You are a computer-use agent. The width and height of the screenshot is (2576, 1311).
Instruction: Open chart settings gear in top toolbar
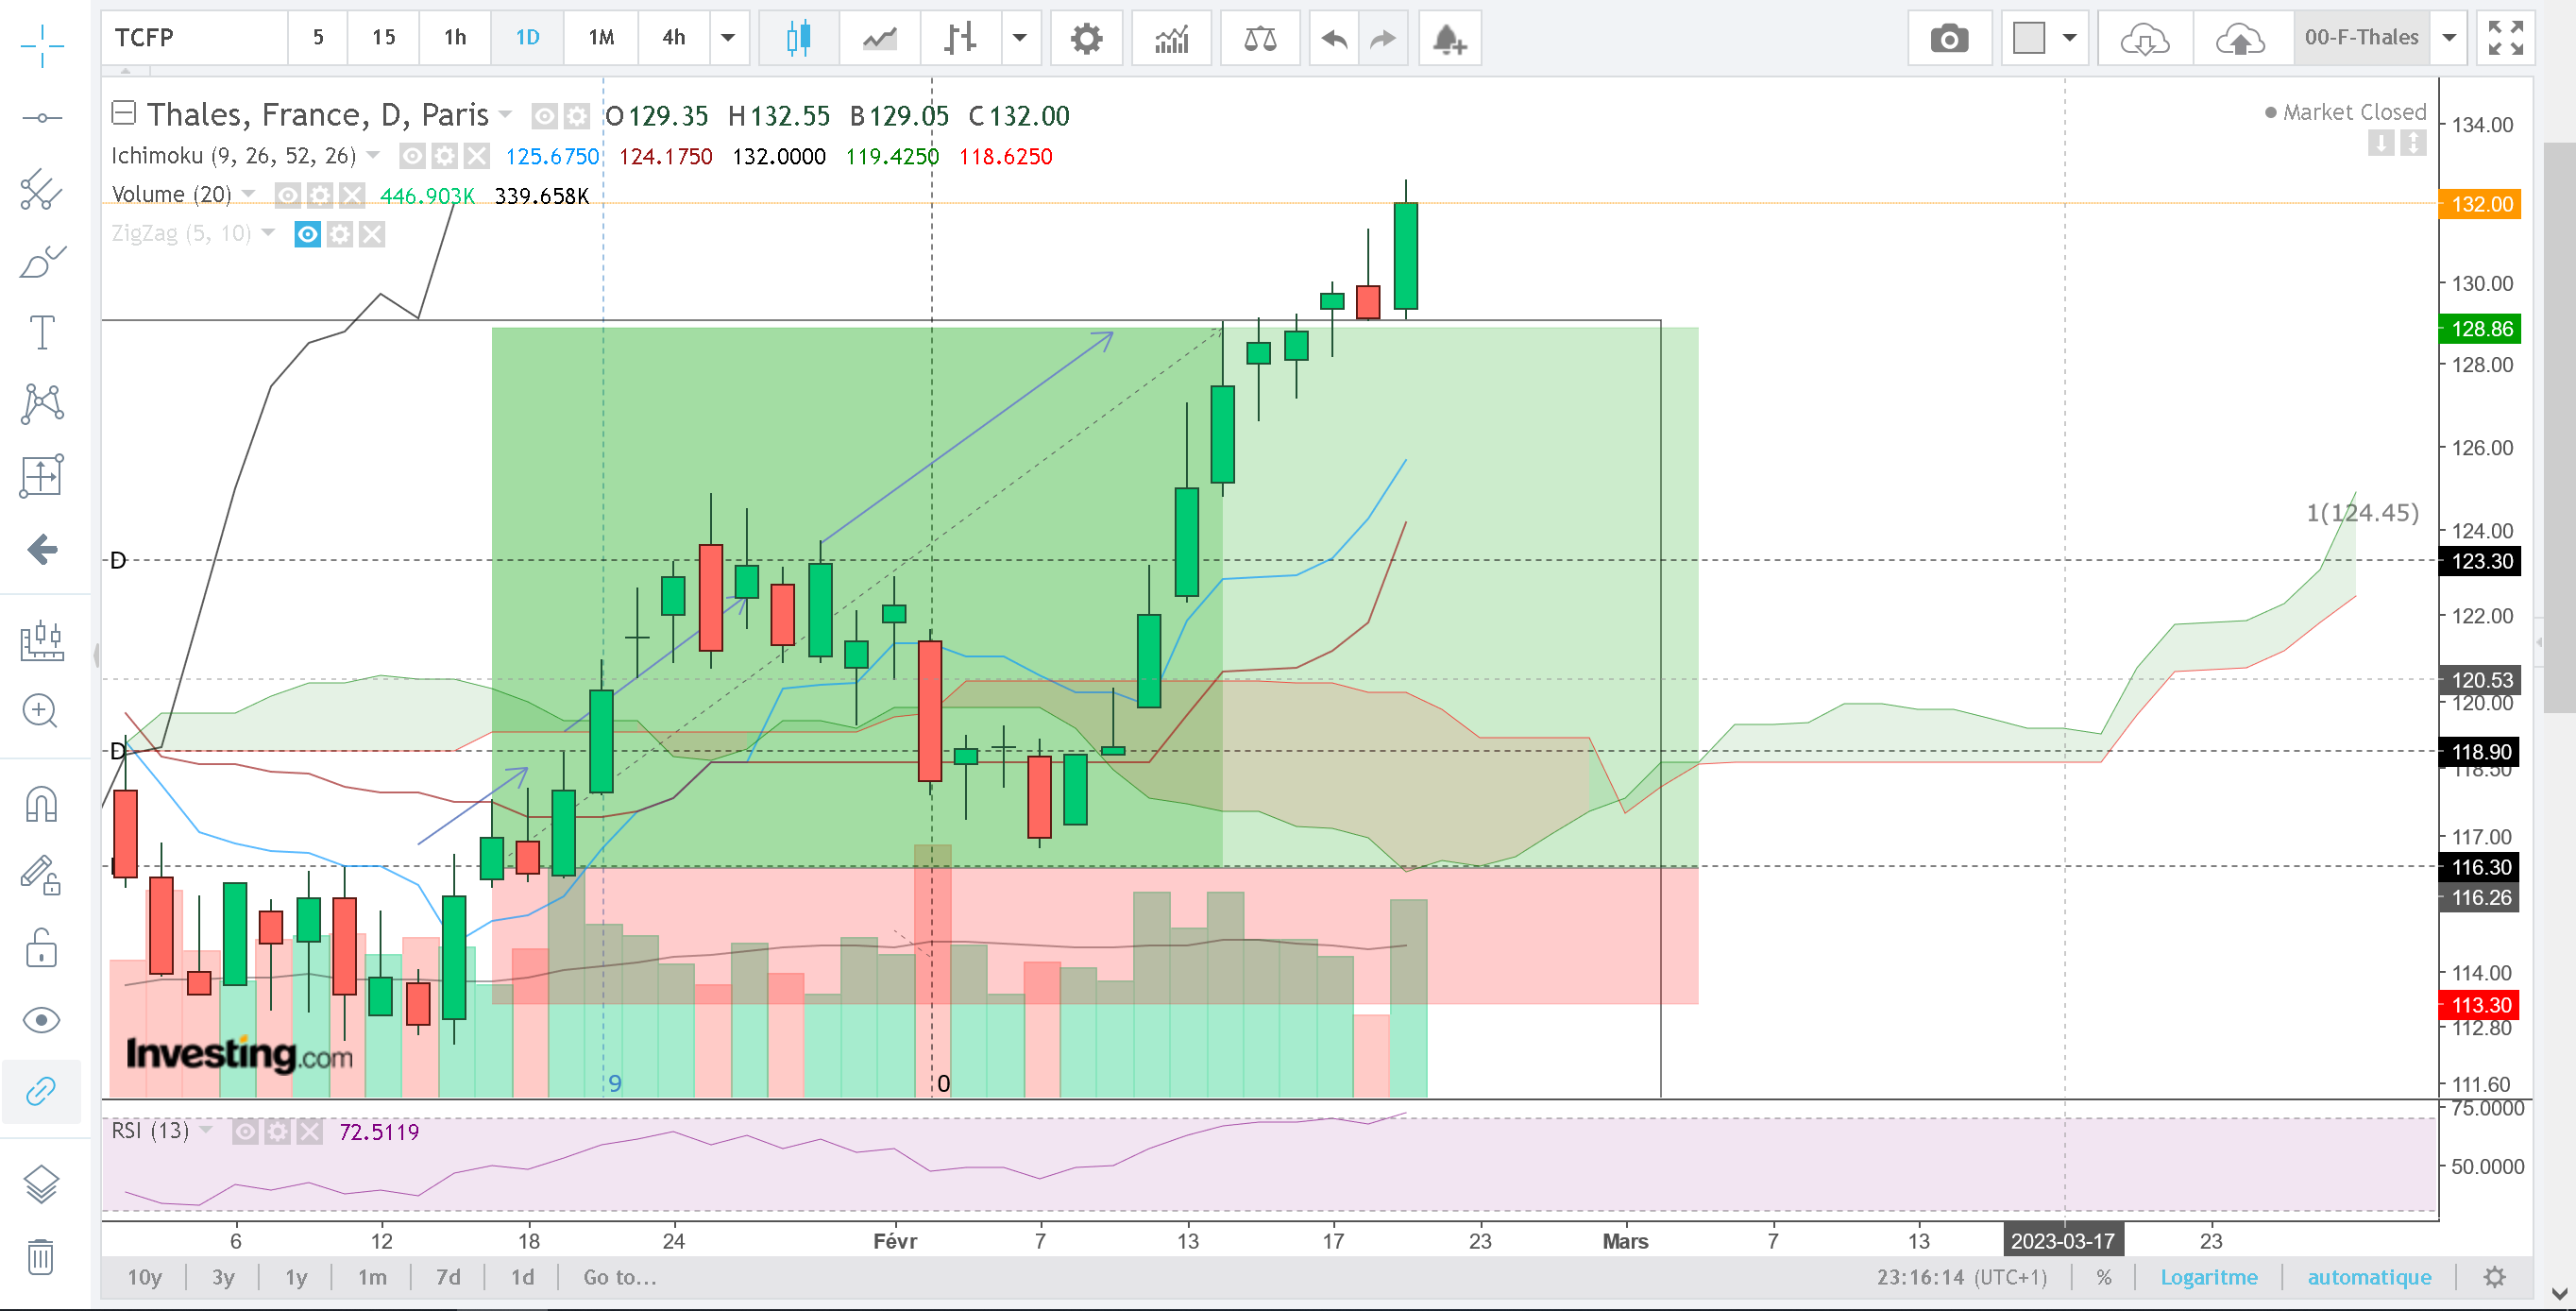1086,39
